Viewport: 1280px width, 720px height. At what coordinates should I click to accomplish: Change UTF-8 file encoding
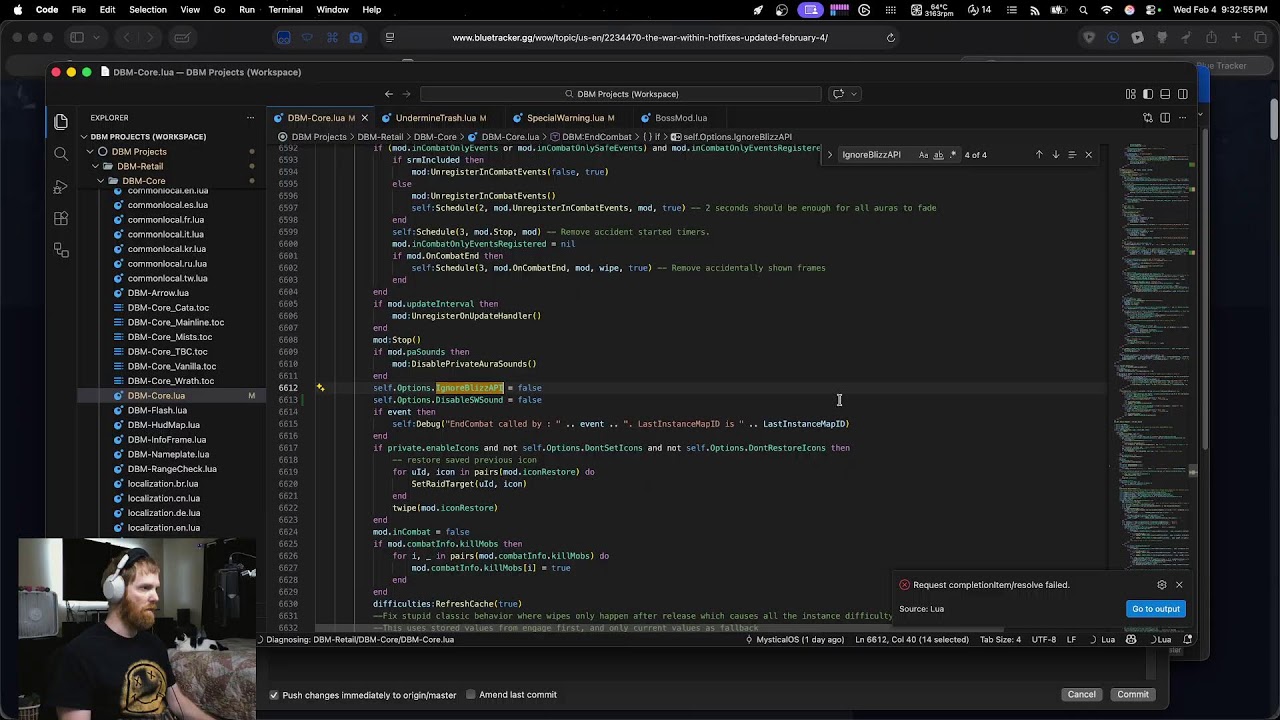tap(1043, 640)
